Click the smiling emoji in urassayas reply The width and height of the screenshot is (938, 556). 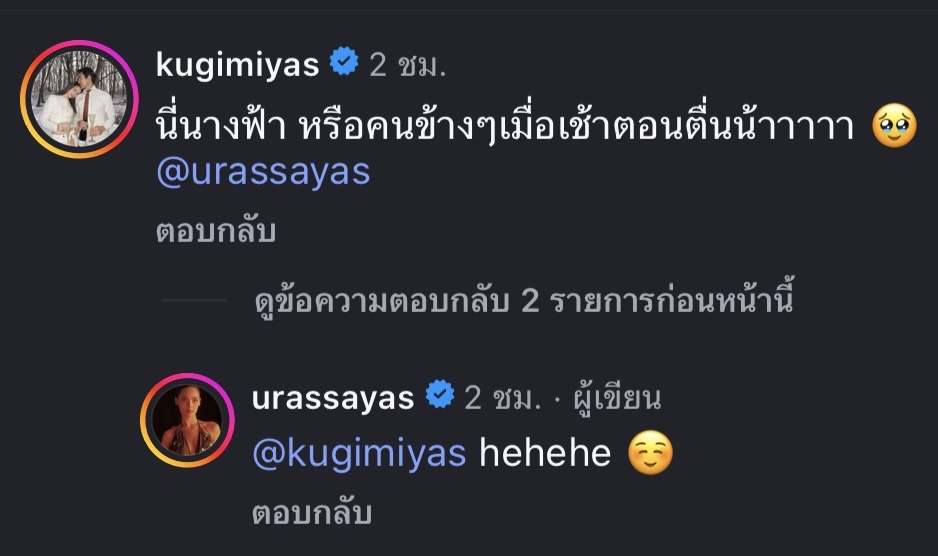(650, 455)
